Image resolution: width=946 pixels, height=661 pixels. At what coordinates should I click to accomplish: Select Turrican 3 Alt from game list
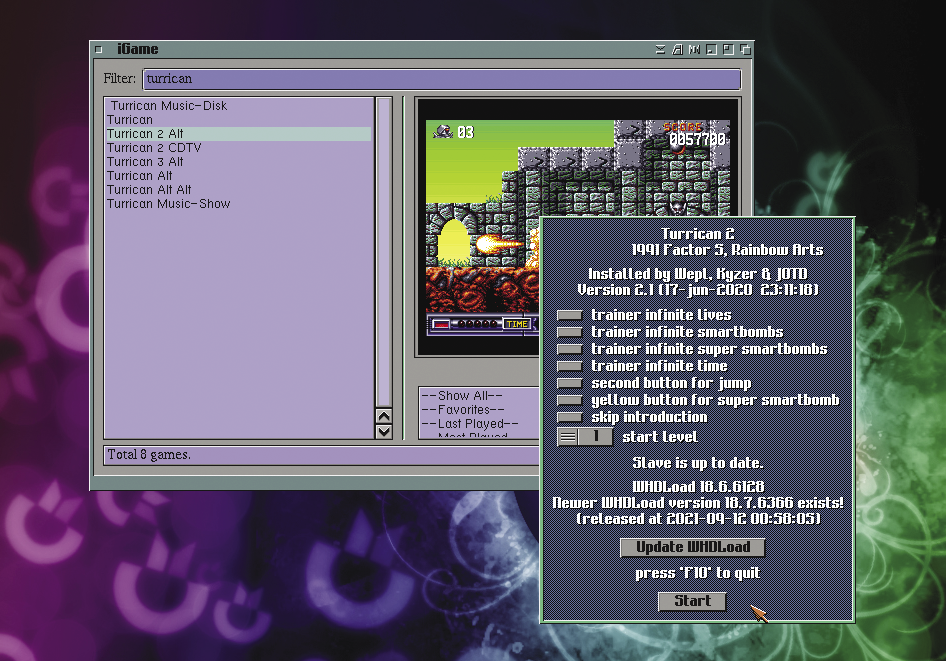145,161
